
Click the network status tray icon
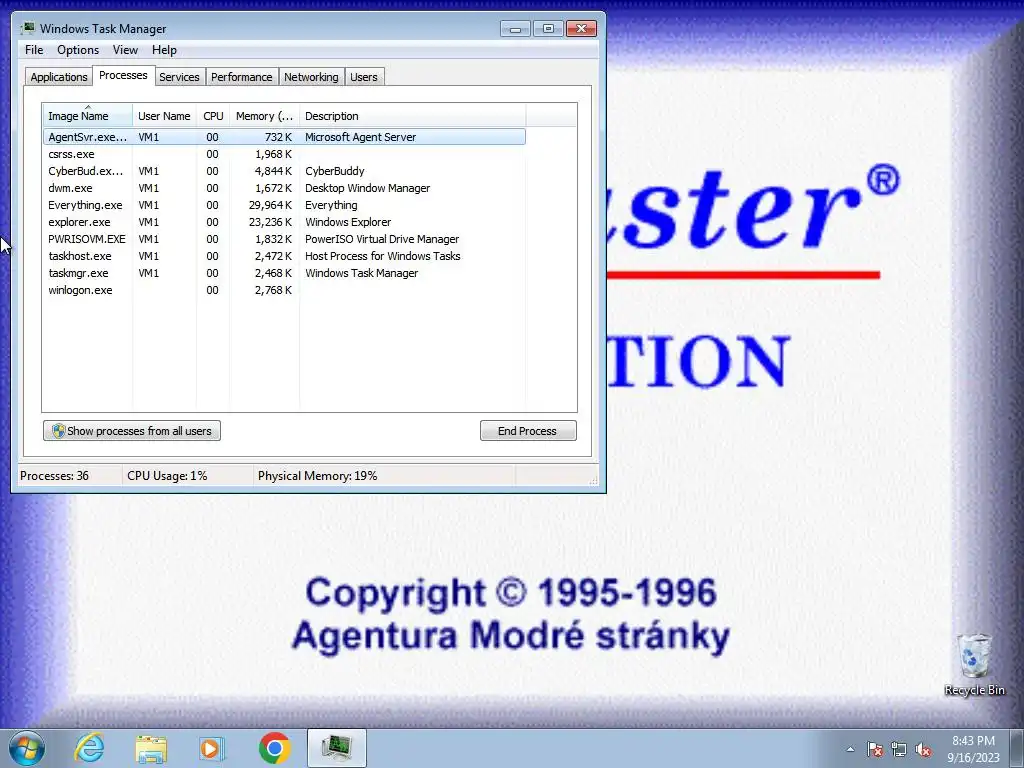click(x=899, y=750)
